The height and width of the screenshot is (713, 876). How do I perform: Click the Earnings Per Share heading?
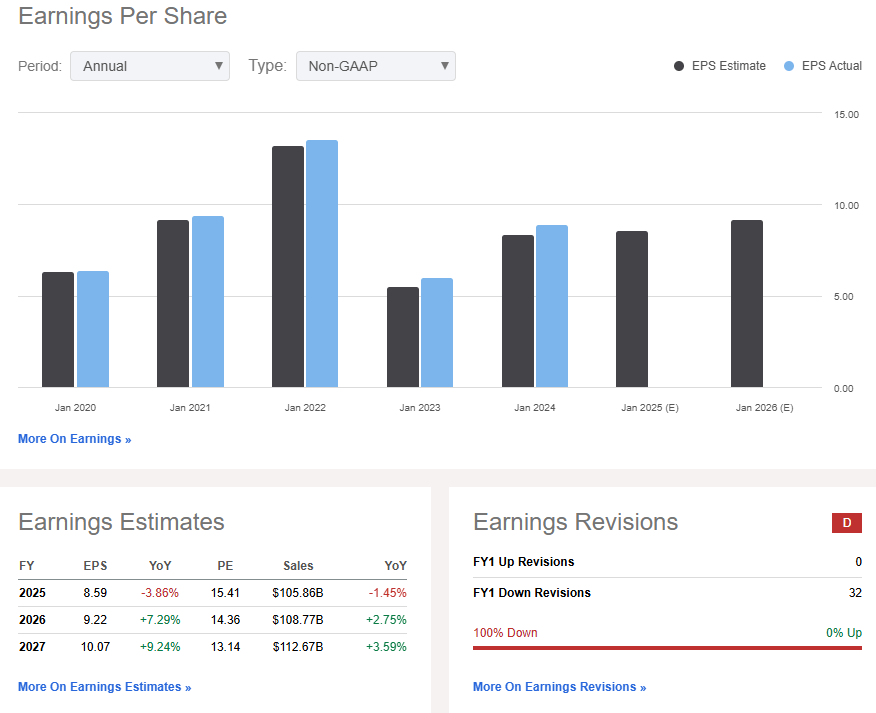pos(122,16)
